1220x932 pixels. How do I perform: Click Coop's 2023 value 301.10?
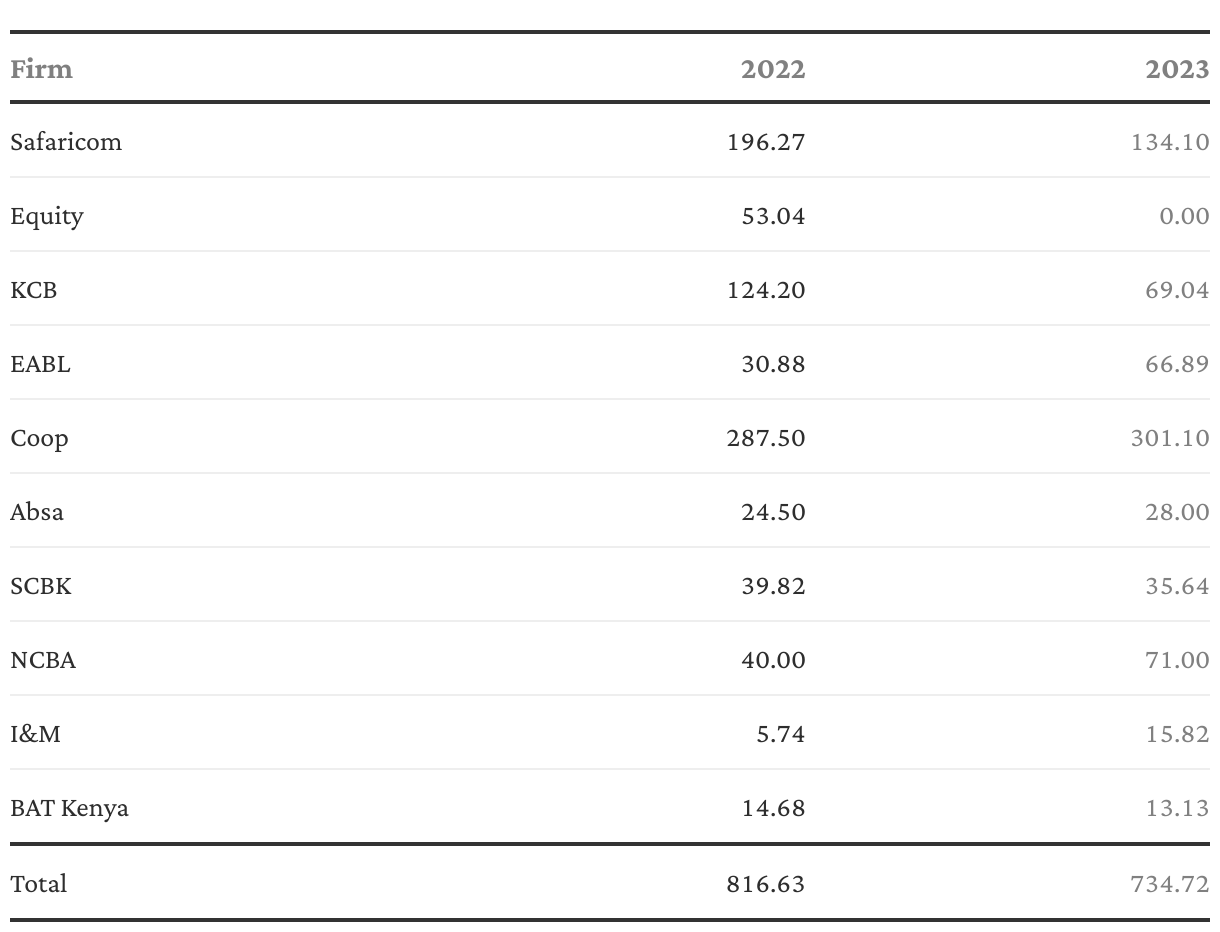point(1170,437)
